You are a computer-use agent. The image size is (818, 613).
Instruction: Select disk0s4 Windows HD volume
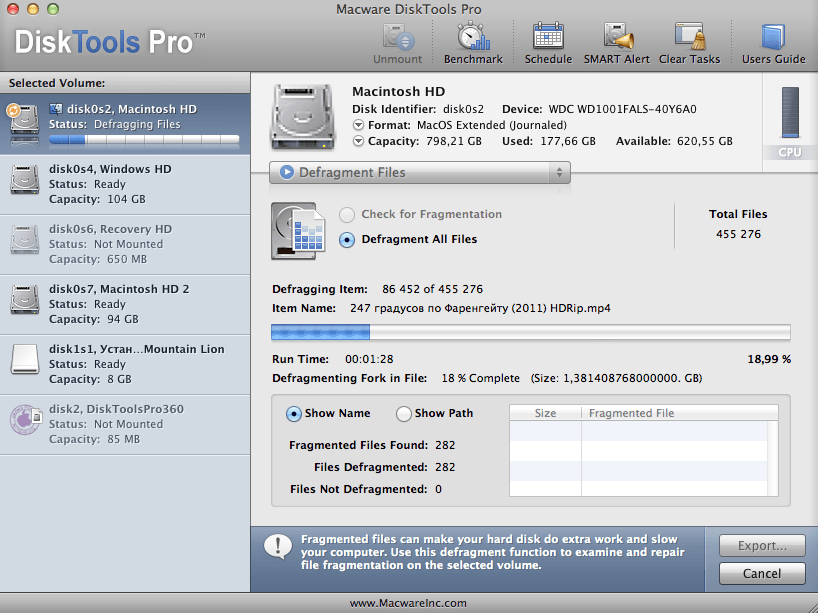125,185
